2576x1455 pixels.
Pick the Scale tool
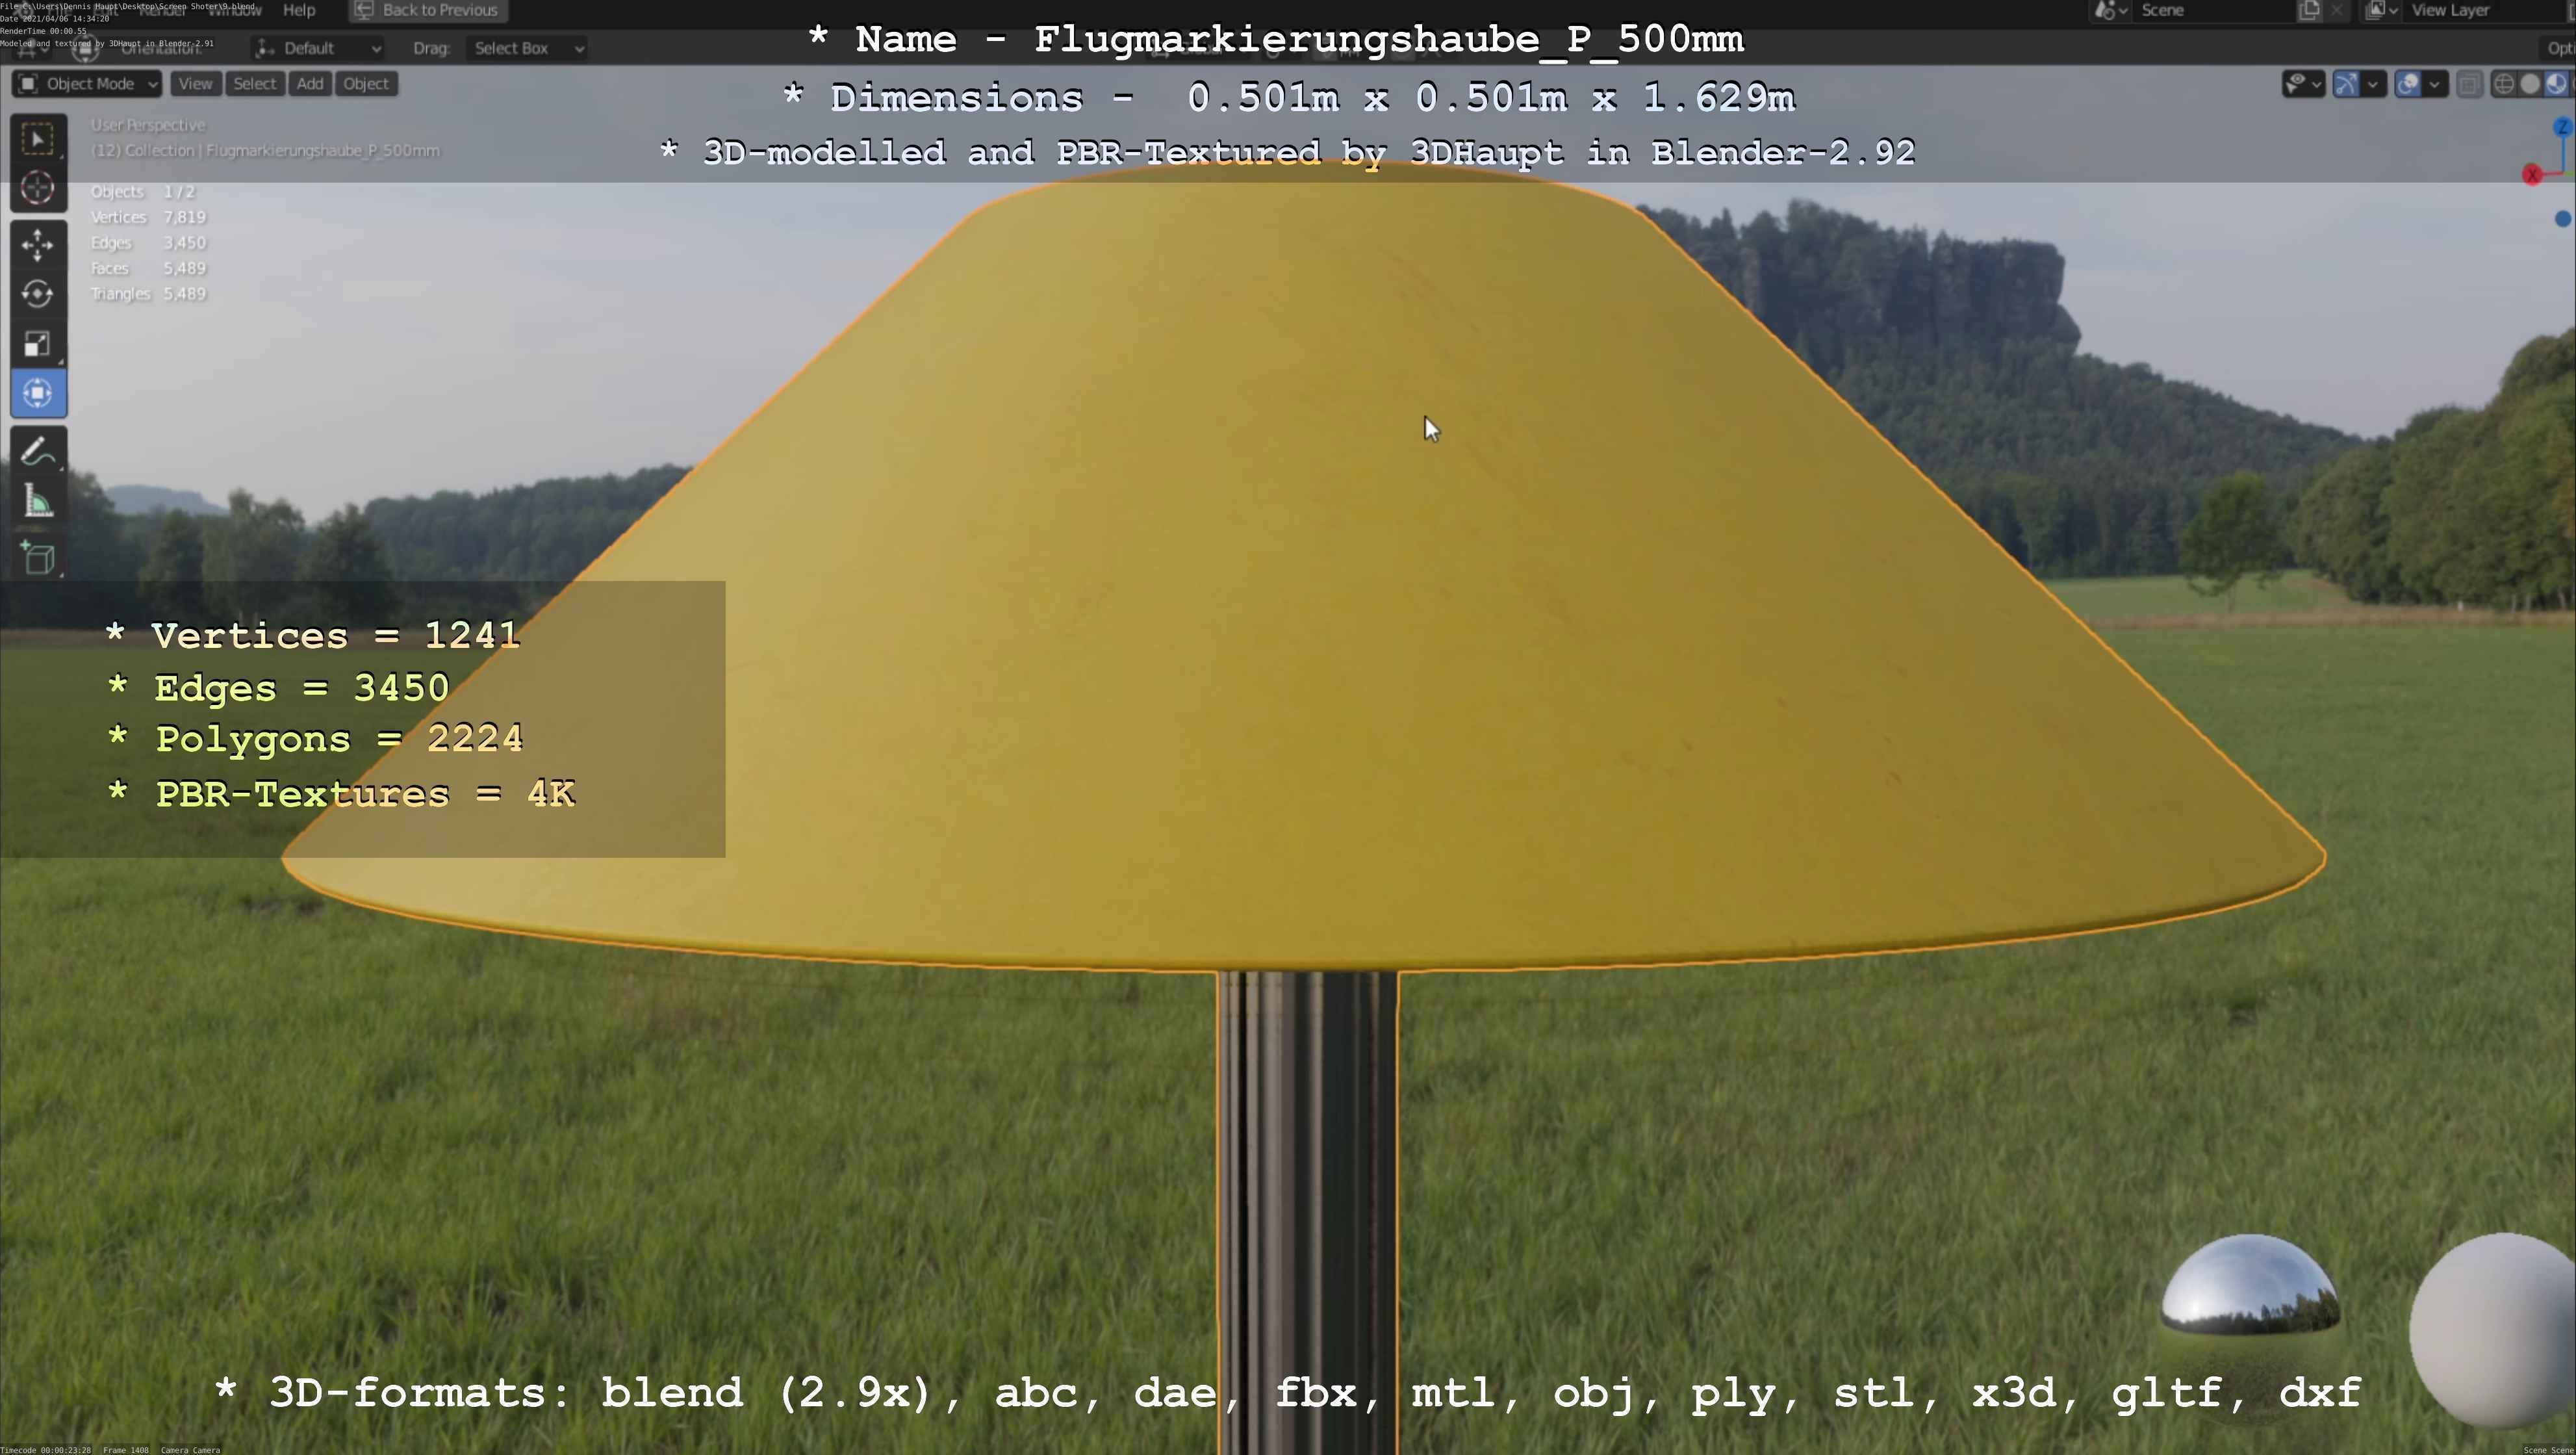tap(38, 344)
